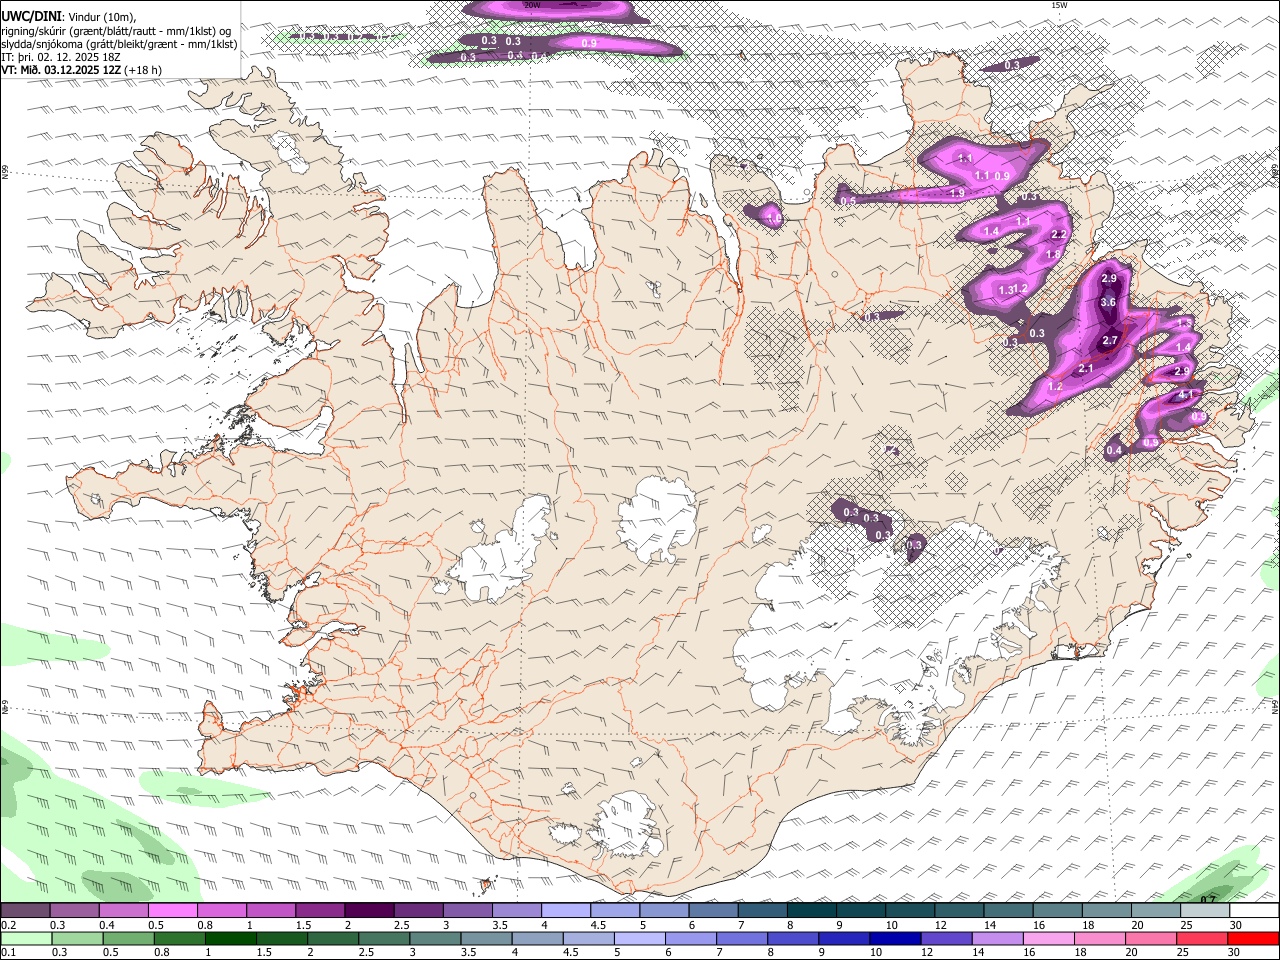
Task: Click the 1.9 snowfall value label
Action: (x=957, y=193)
